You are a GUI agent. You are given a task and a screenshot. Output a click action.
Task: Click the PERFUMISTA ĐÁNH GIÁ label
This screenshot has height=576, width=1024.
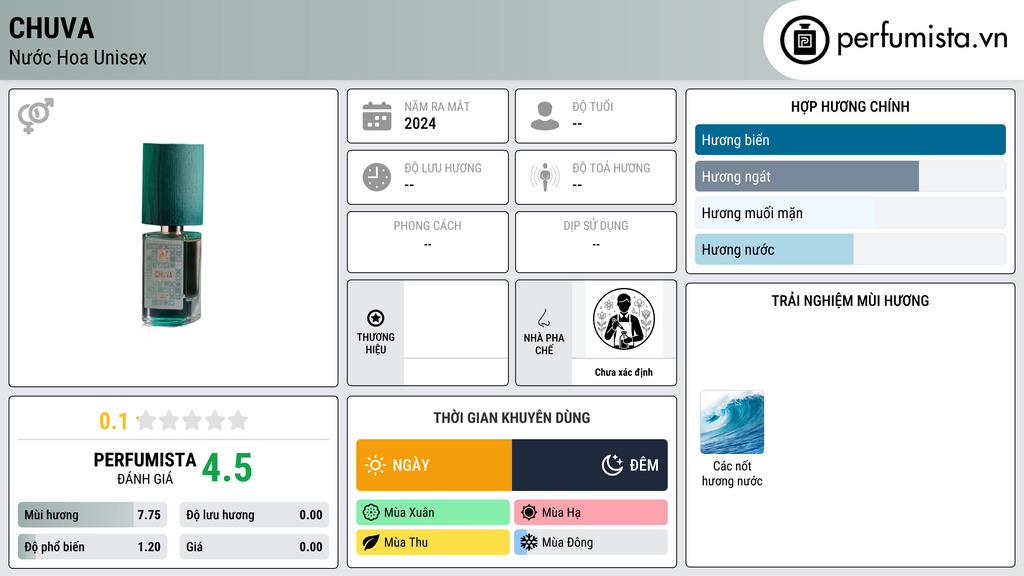tap(145, 468)
